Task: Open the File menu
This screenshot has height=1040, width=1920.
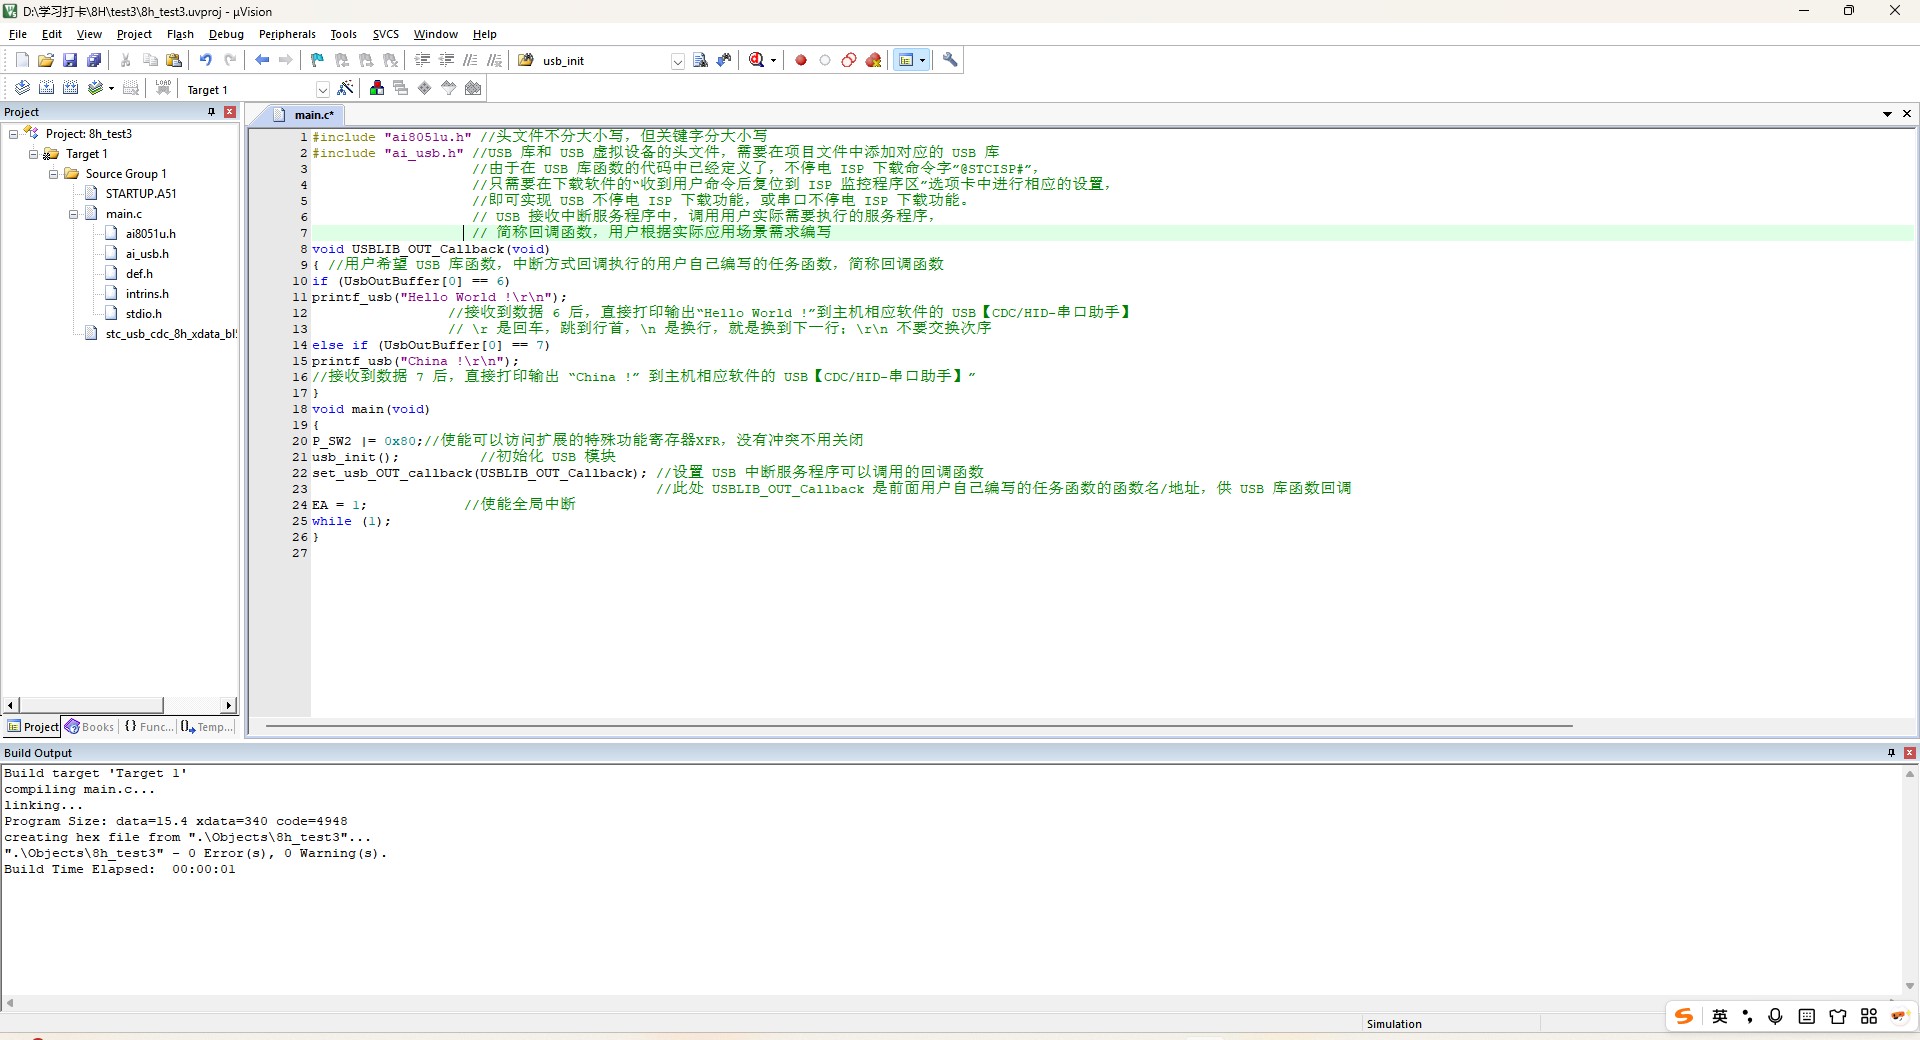Action: tap(18, 34)
